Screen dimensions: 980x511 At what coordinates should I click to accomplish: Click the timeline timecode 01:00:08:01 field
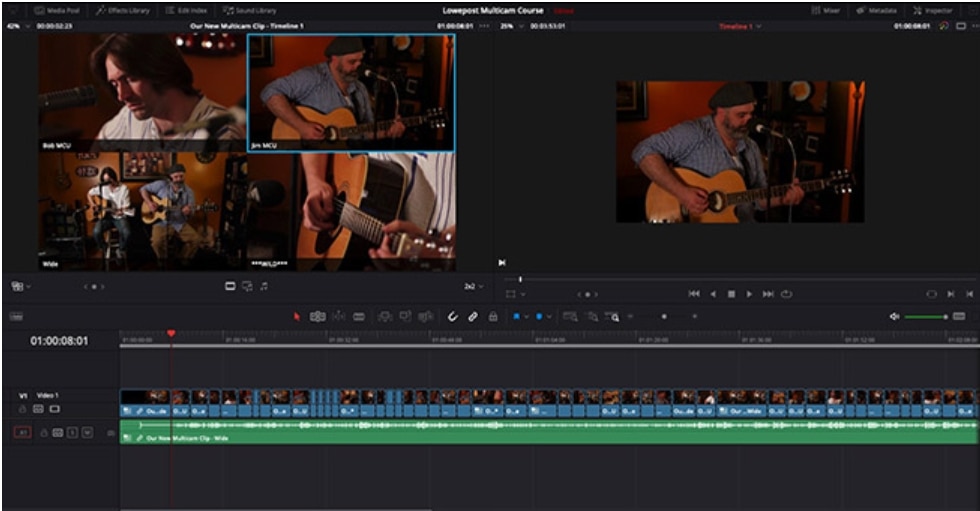[x=59, y=341]
